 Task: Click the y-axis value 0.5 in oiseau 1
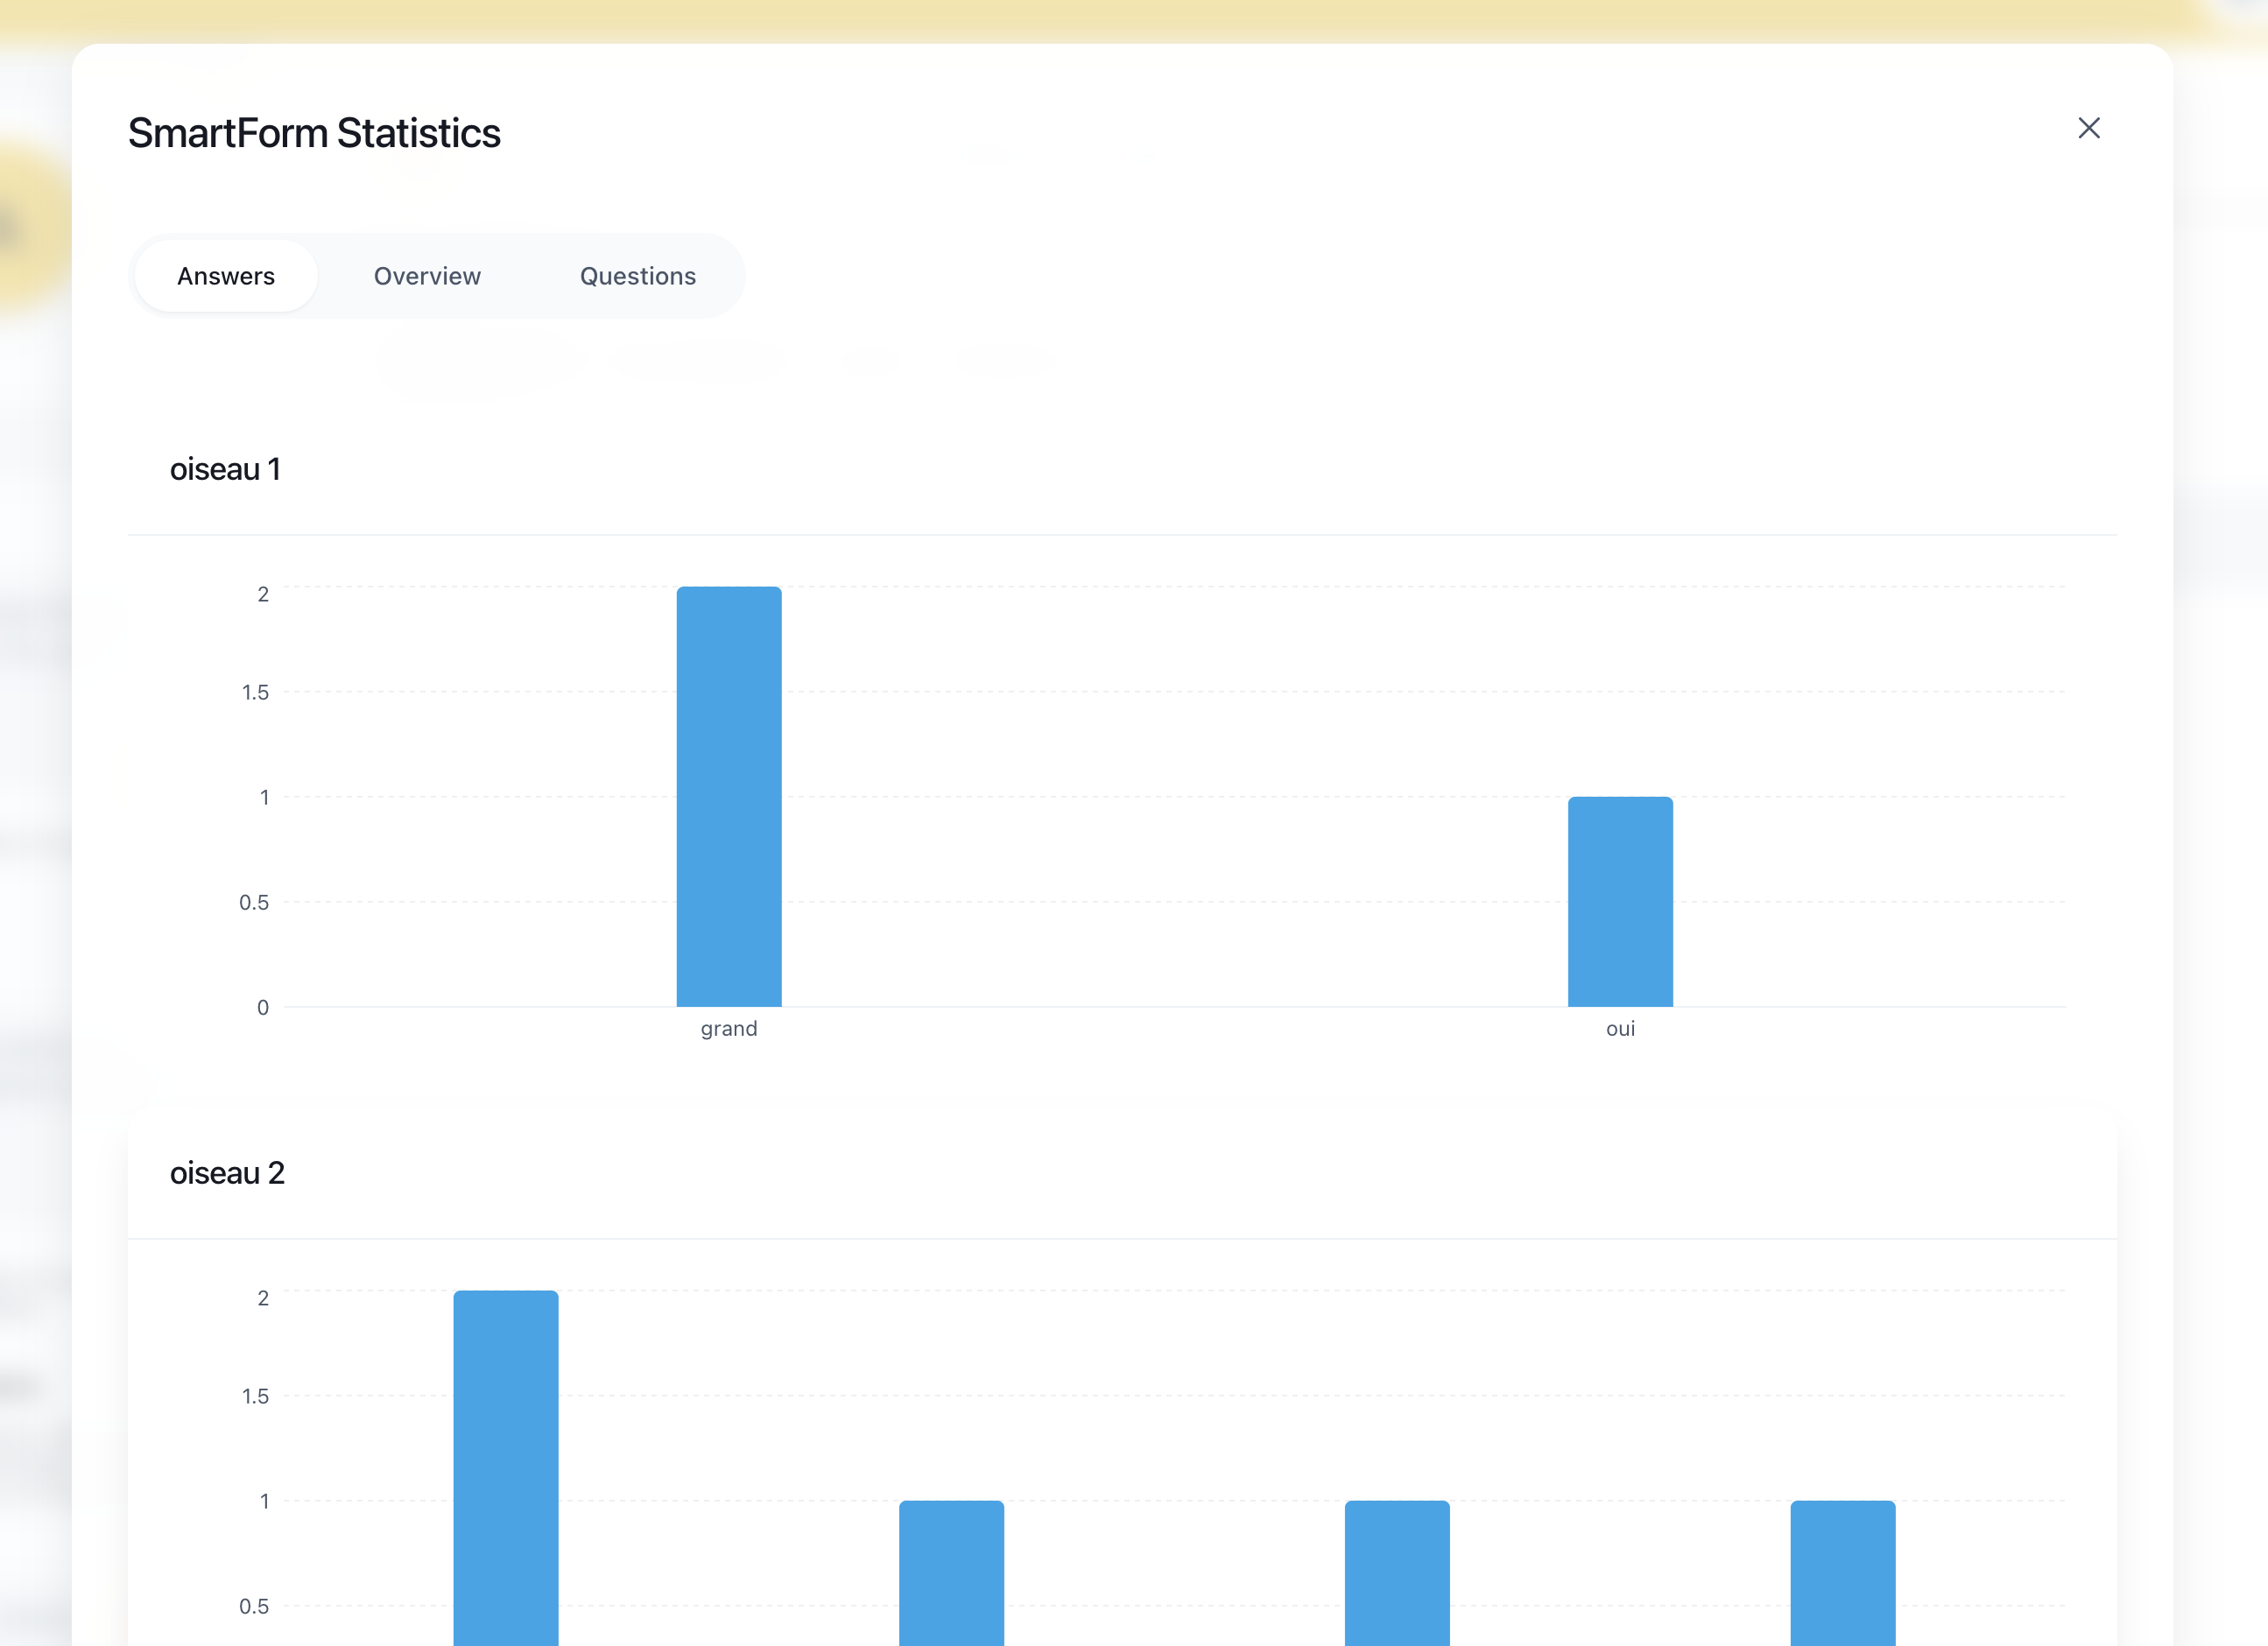pyautogui.click(x=254, y=902)
